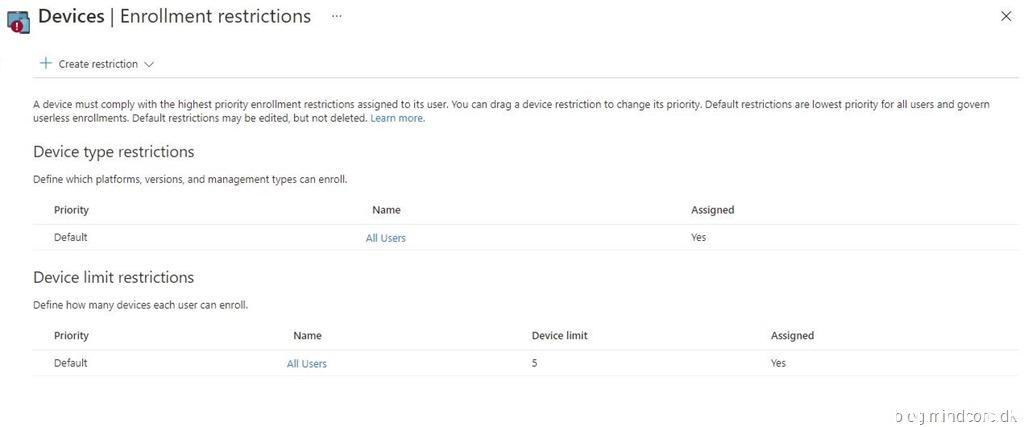Open the Learn more link
This screenshot has height=427, width=1024.
click(x=397, y=118)
